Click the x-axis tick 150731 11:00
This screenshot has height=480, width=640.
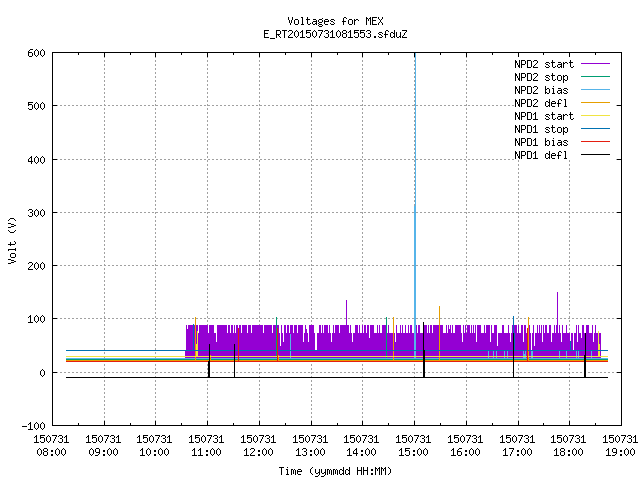point(207,446)
